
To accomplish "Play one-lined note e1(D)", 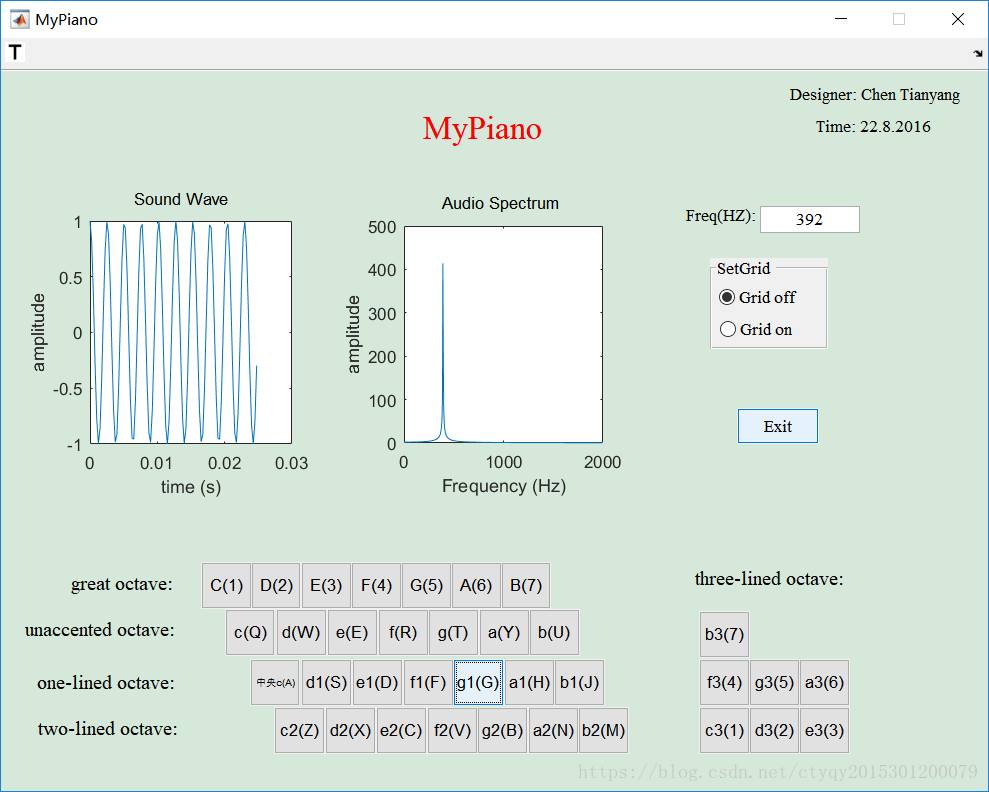I will tap(377, 682).
